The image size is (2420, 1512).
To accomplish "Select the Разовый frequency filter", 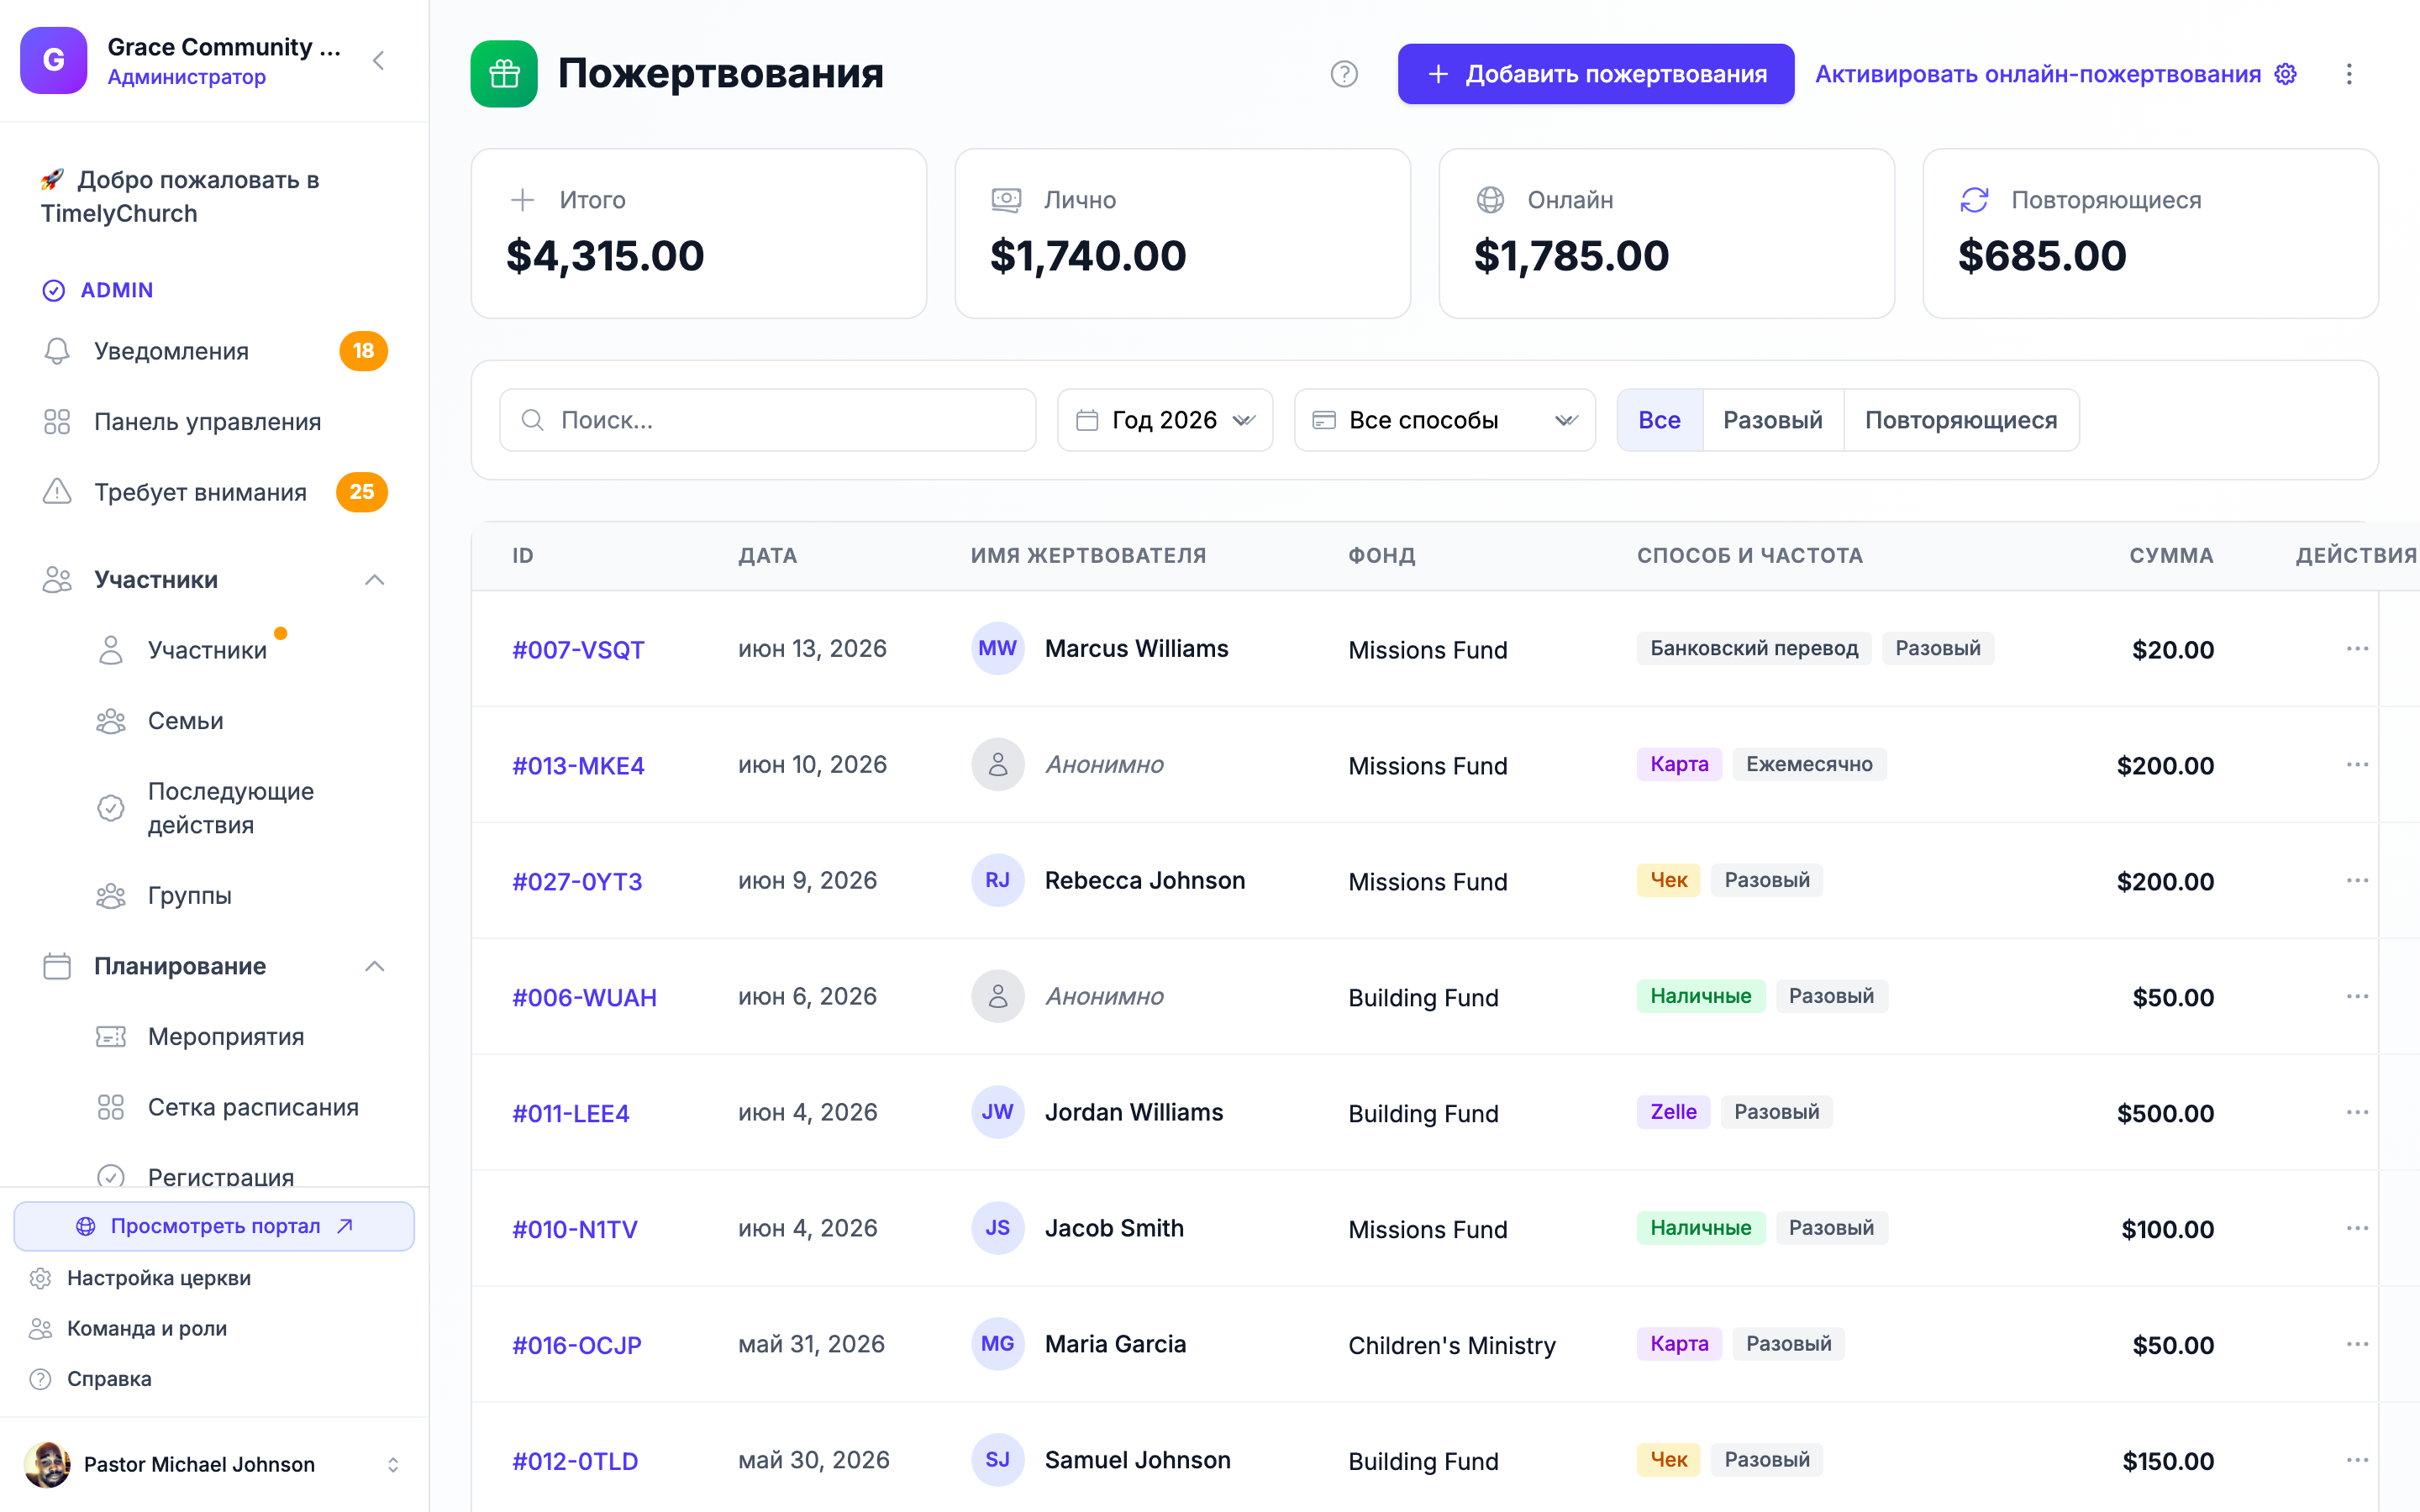I will point(1772,420).
